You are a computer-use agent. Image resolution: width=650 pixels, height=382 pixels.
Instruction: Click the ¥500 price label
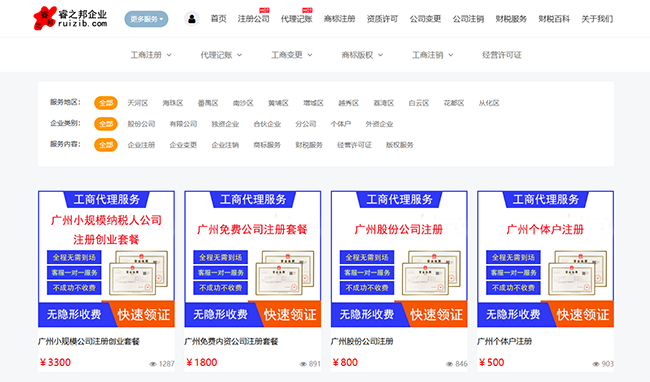coord(492,363)
